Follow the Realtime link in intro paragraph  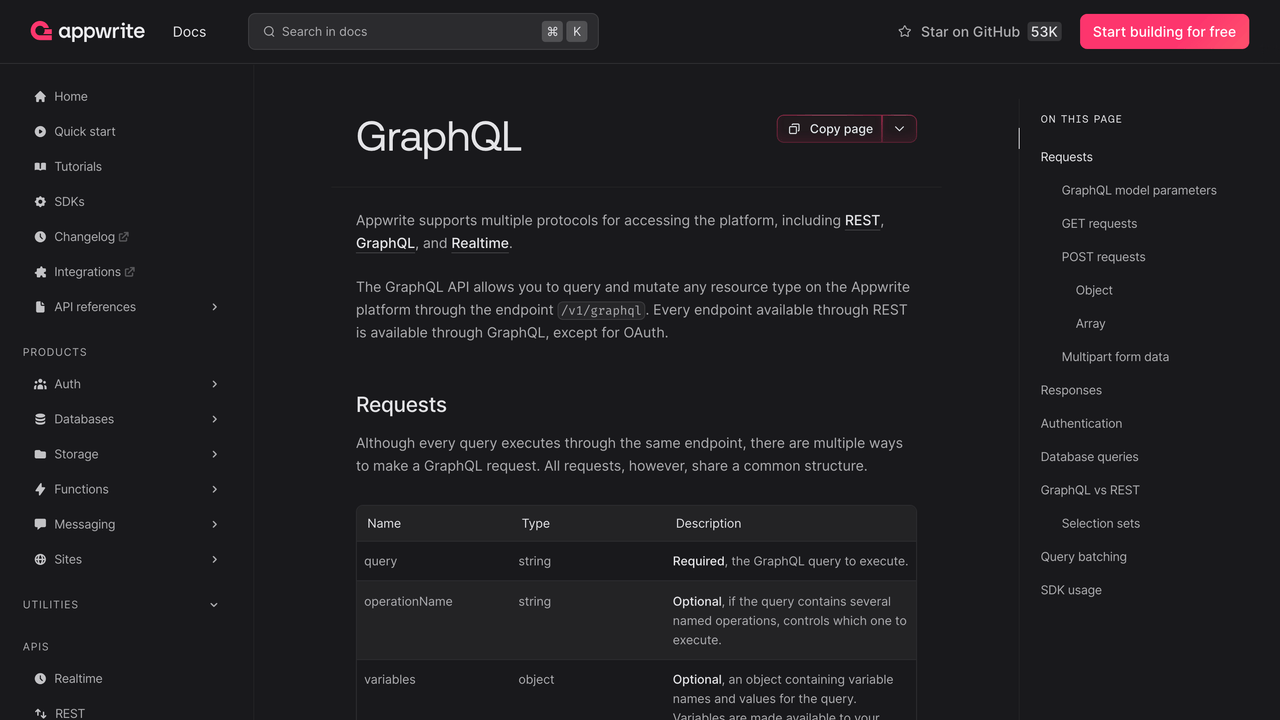point(480,243)
